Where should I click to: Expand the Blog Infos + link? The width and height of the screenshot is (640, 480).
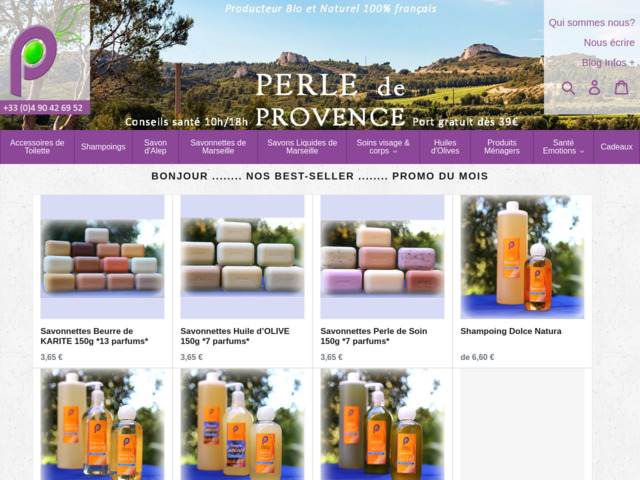point(608,63)
